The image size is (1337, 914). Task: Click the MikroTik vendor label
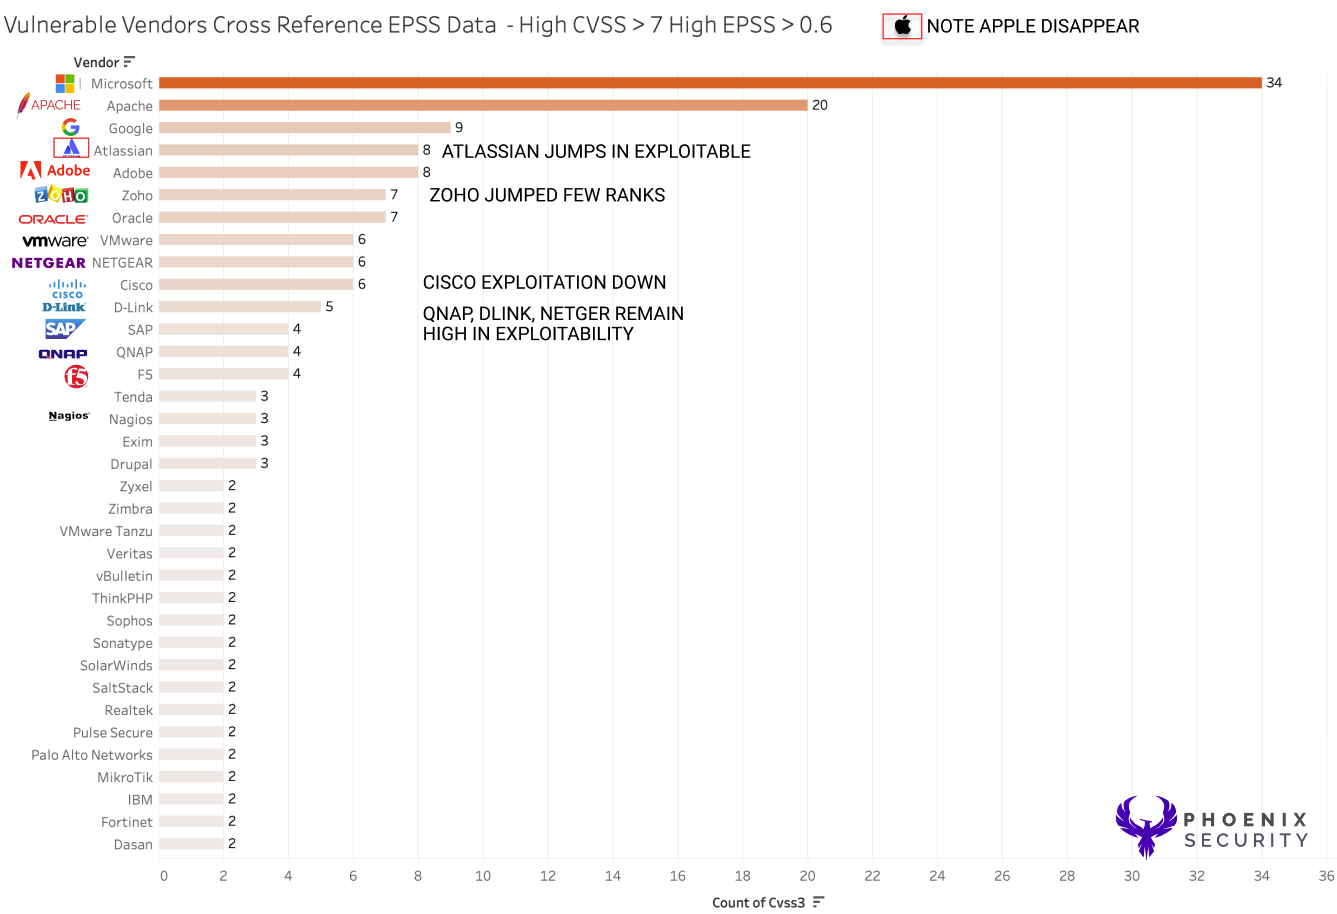click(x=125, y=777)
